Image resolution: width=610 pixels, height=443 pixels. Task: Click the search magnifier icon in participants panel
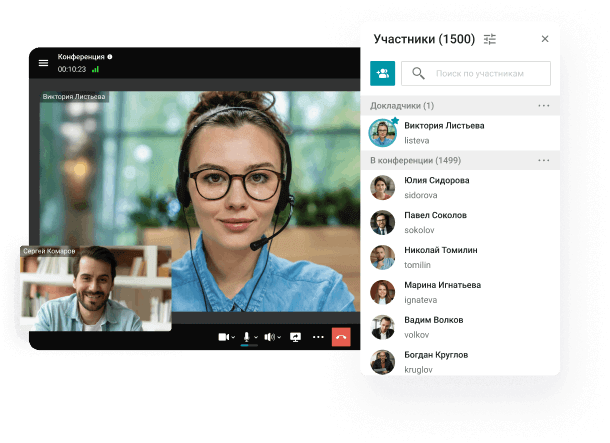pos(418,73)
